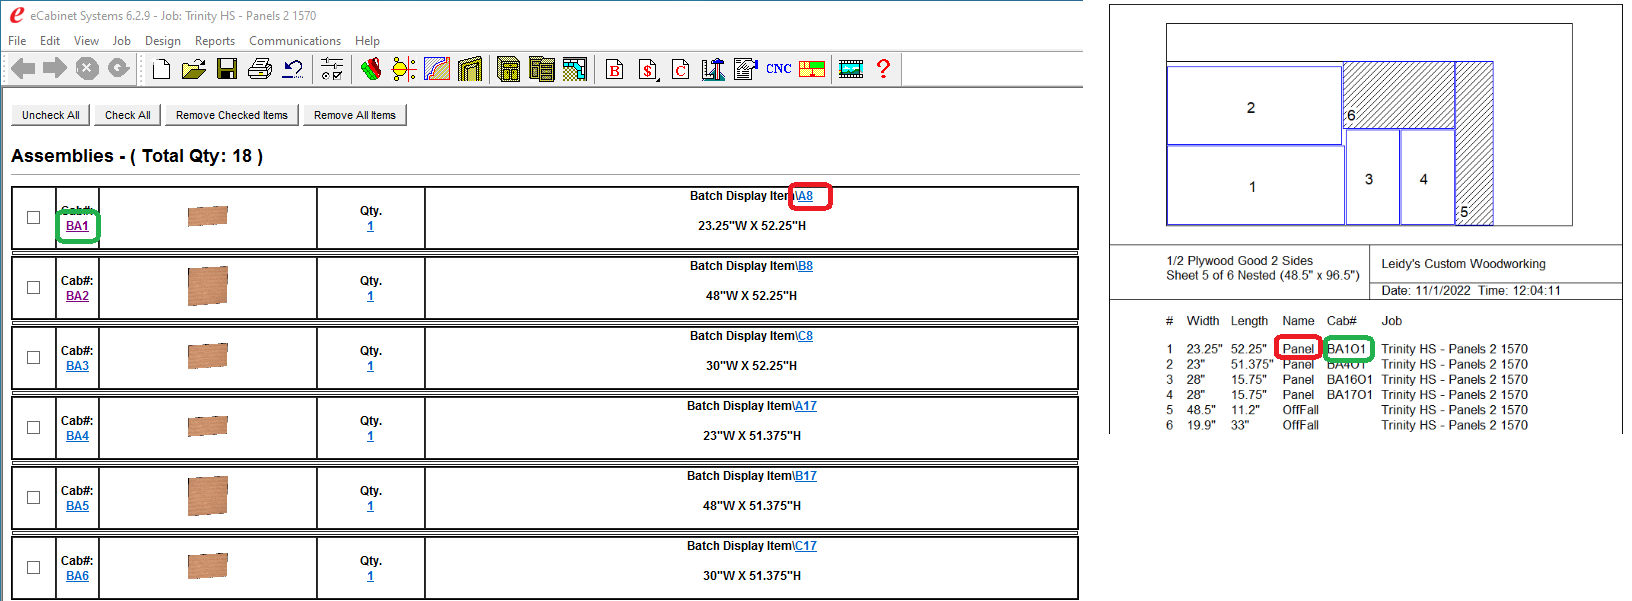Check the checkbox for assembly BA1
The width and height of the screenshot is (1632, 601).
click(34, 217)
